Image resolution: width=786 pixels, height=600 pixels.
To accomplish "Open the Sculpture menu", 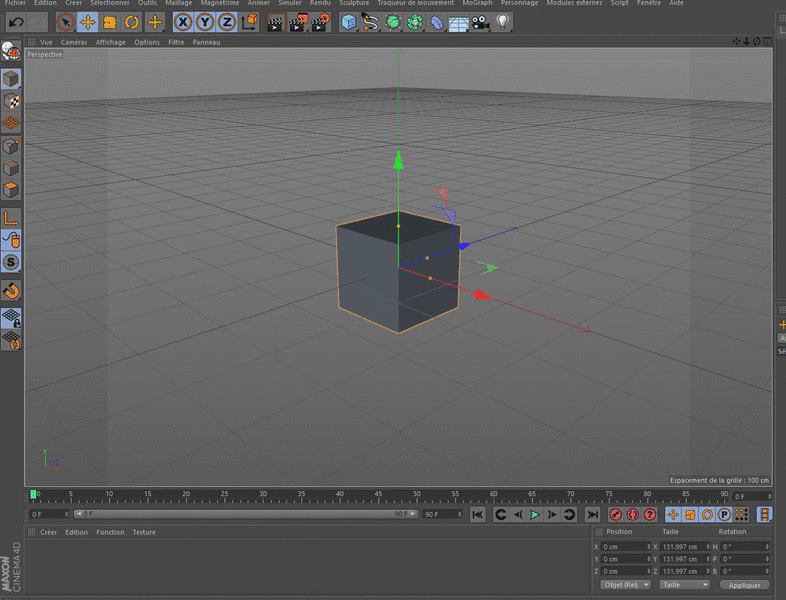I will point(354,3).
